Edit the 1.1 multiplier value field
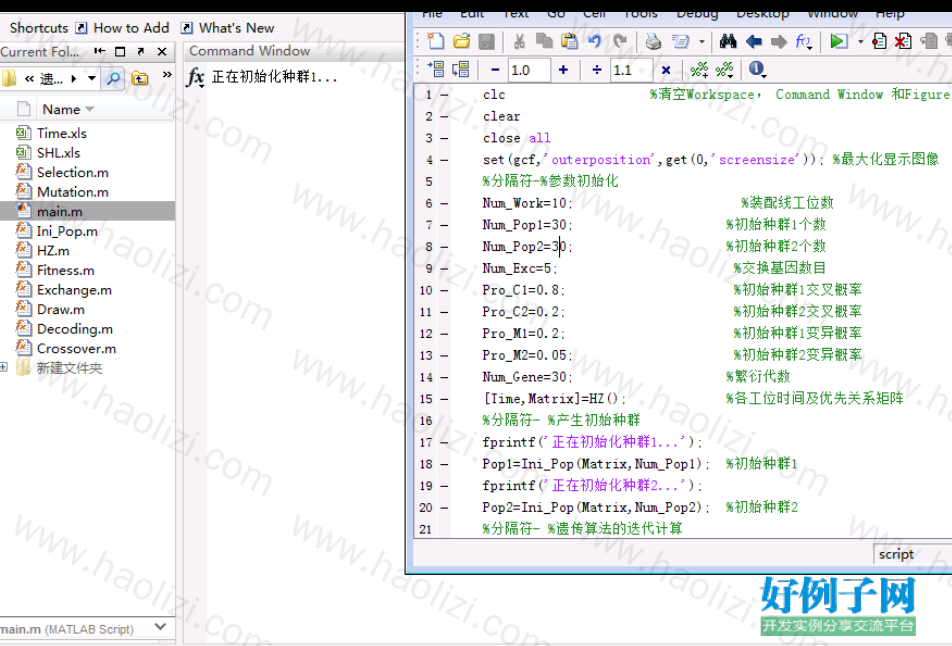 pos(631,70)
